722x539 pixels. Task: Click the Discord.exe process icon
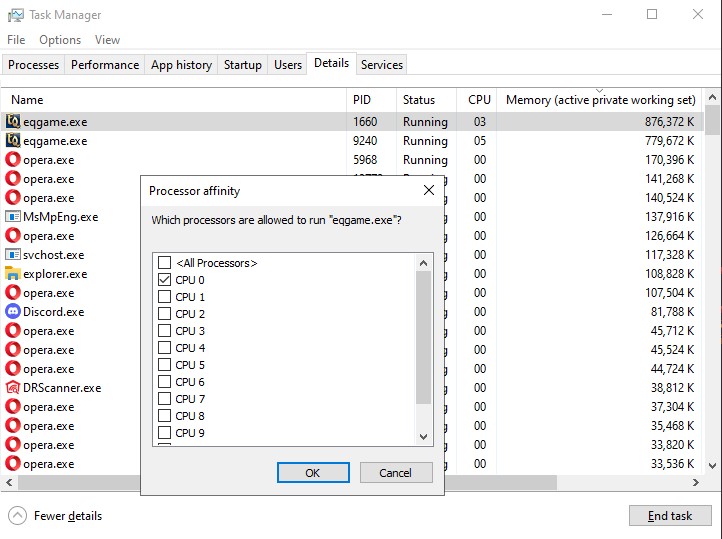13,312
